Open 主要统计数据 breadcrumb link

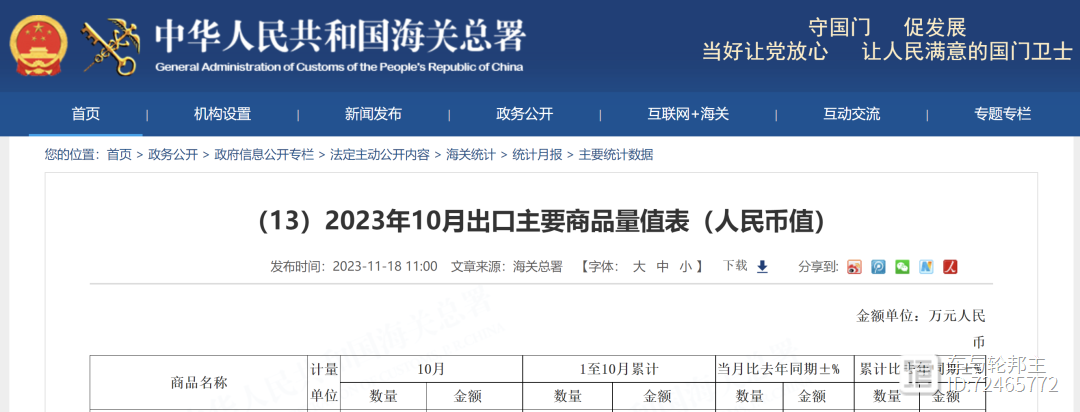(x=615, y=155)
